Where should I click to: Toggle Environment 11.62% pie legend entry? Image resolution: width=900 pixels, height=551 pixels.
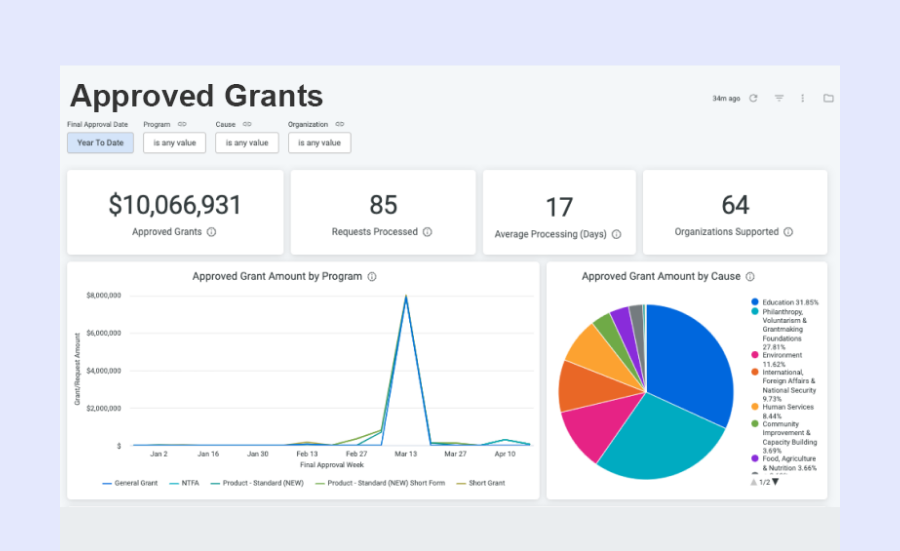tap(777, 360)
